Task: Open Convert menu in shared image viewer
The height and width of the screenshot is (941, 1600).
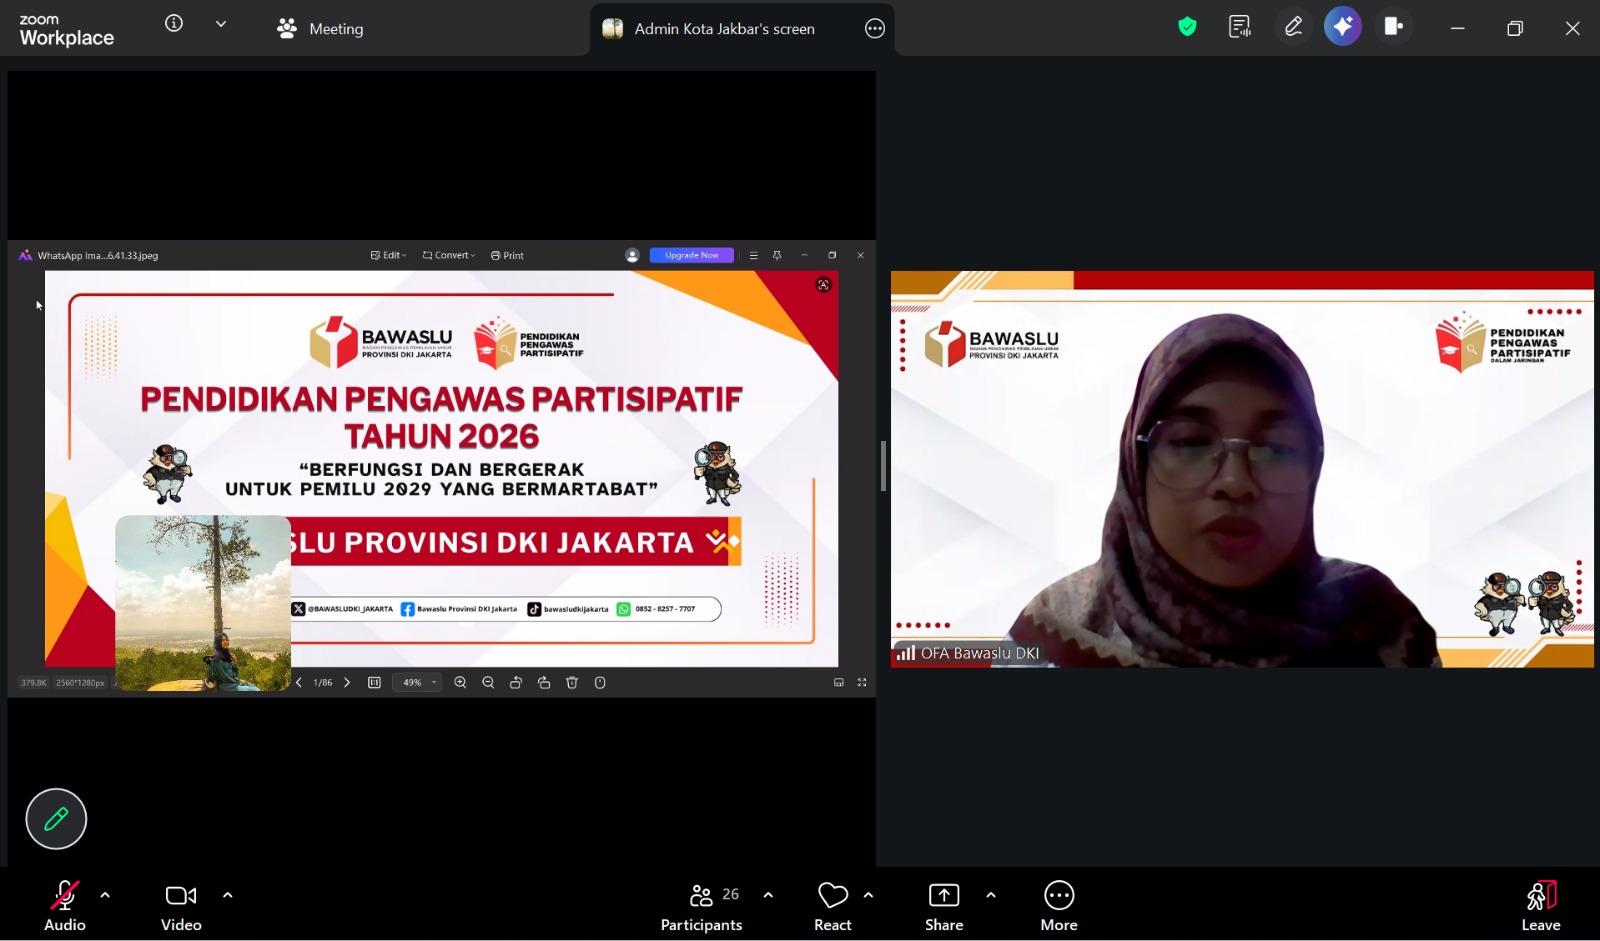Action: (x=449, y=256)
